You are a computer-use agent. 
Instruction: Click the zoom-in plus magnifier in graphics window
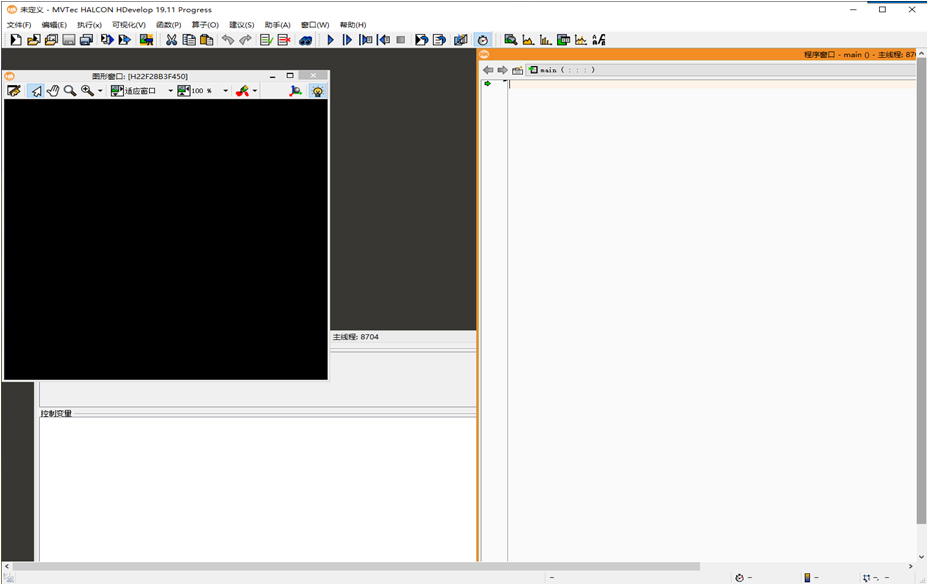pos(88,91)
